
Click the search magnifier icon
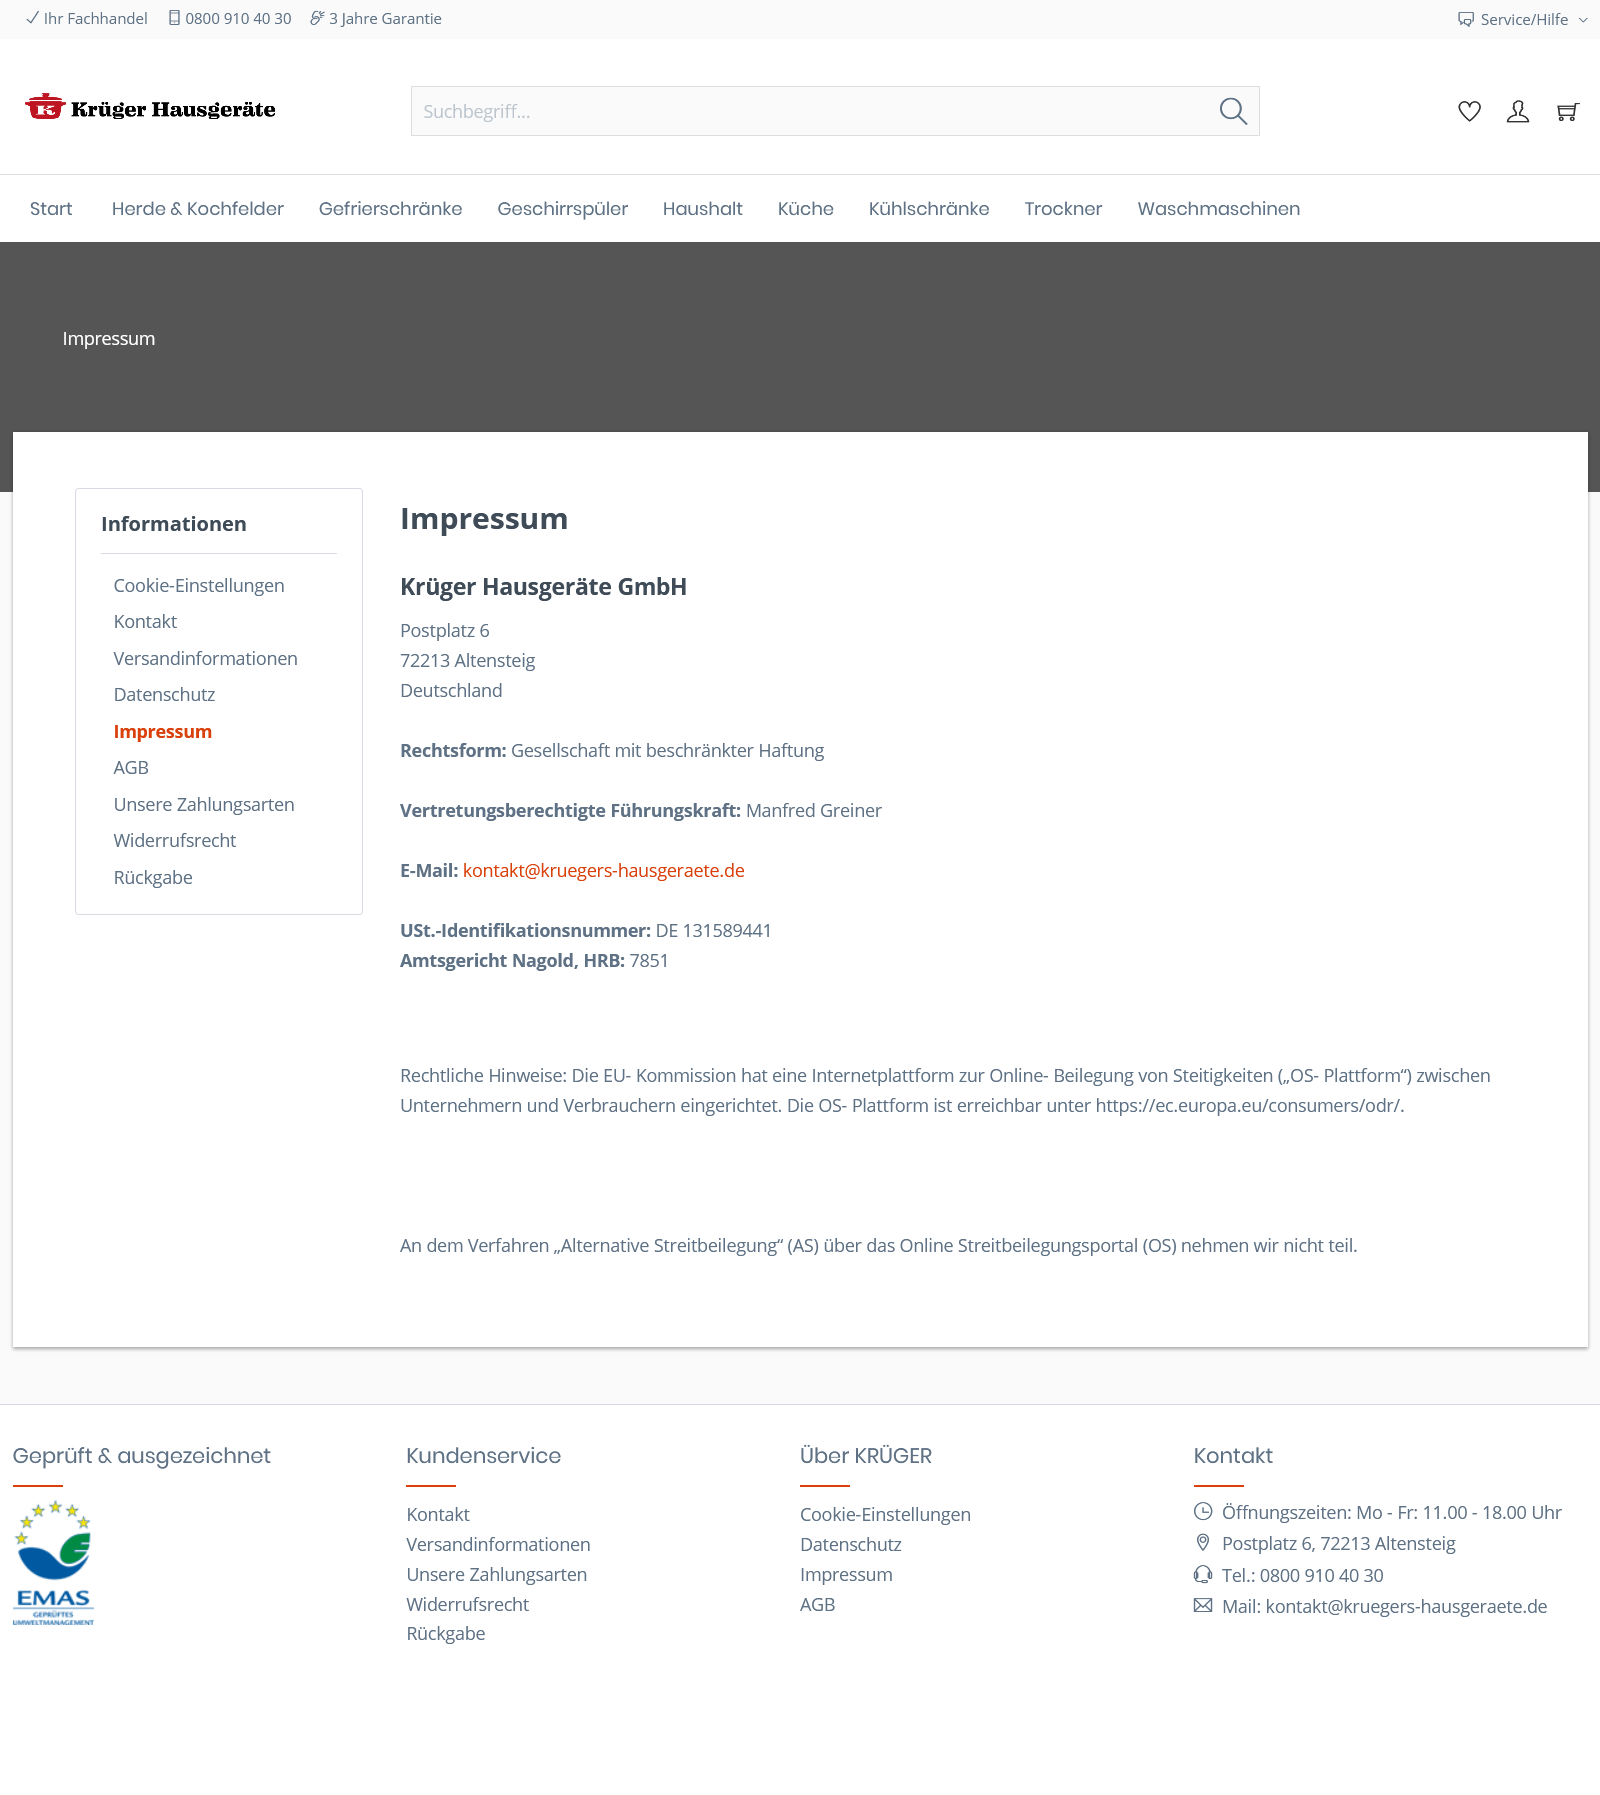(x=1233, y=111)
